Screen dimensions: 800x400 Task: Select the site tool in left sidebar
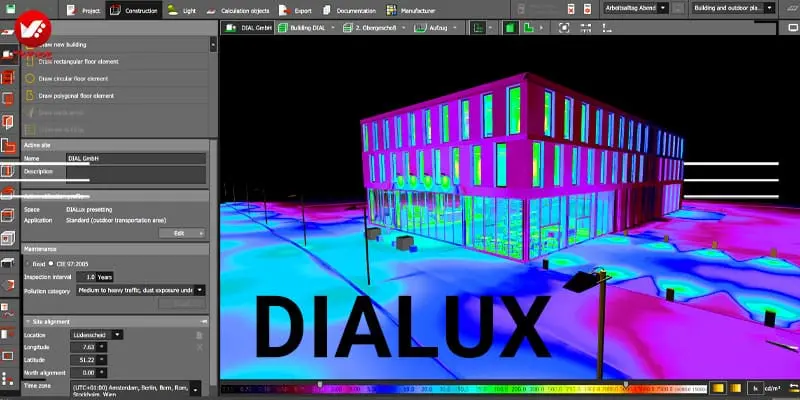pyautogui.click(x=8, y=54)
